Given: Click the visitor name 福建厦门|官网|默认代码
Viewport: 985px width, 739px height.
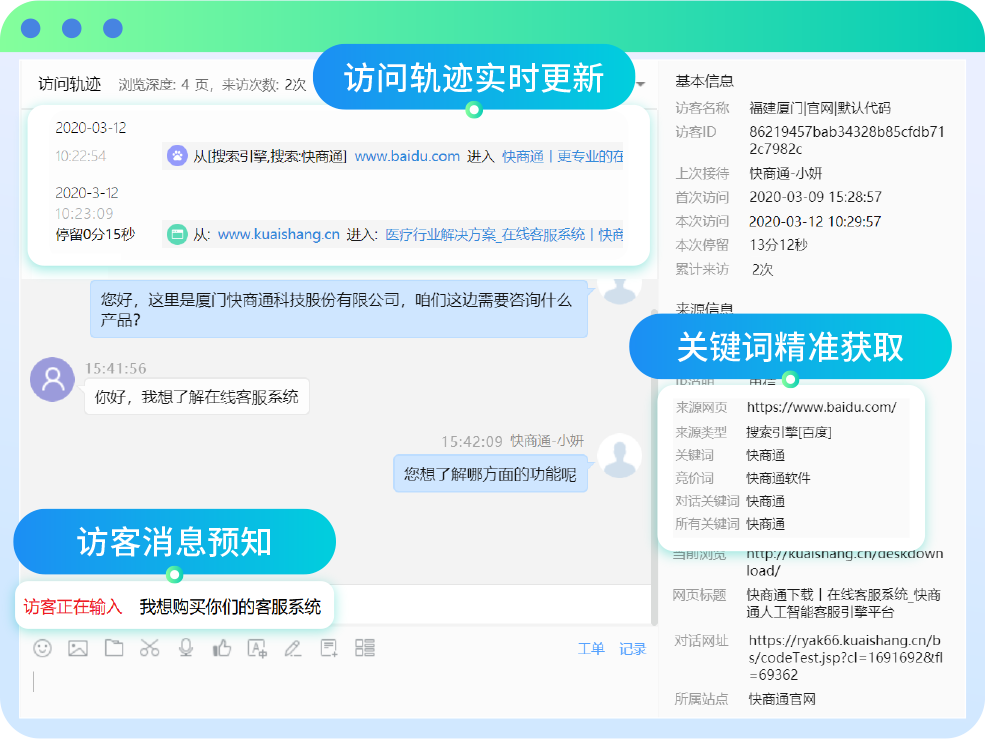Looking at the screenshot, I should click(x=820, y=108).
